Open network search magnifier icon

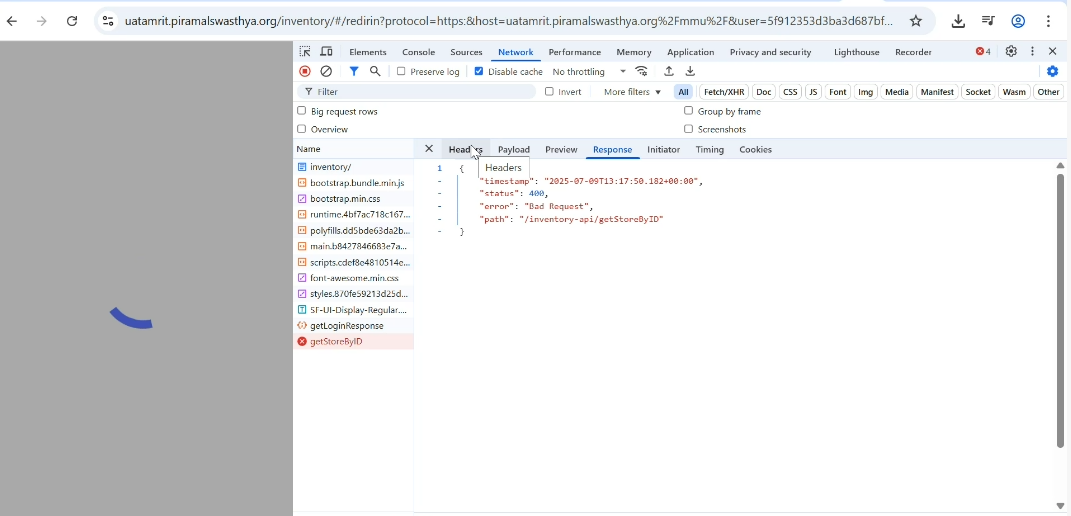(375, 71)
